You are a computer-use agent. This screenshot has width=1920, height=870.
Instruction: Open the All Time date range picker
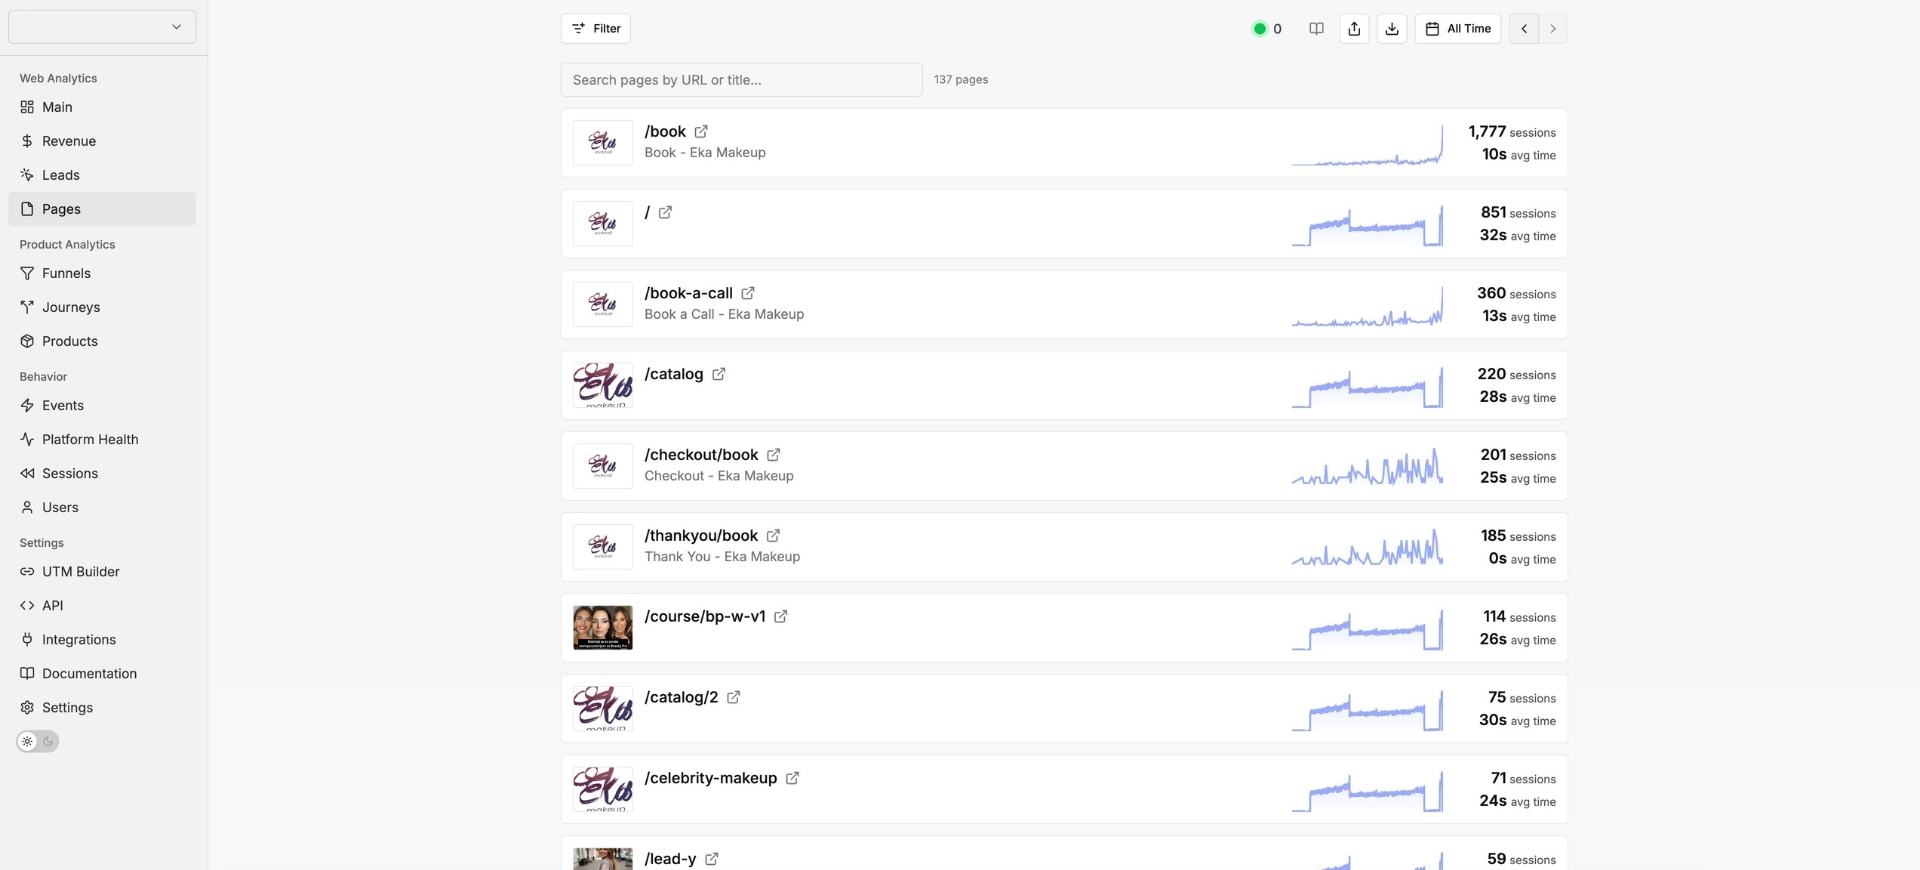coord(1458,29)
